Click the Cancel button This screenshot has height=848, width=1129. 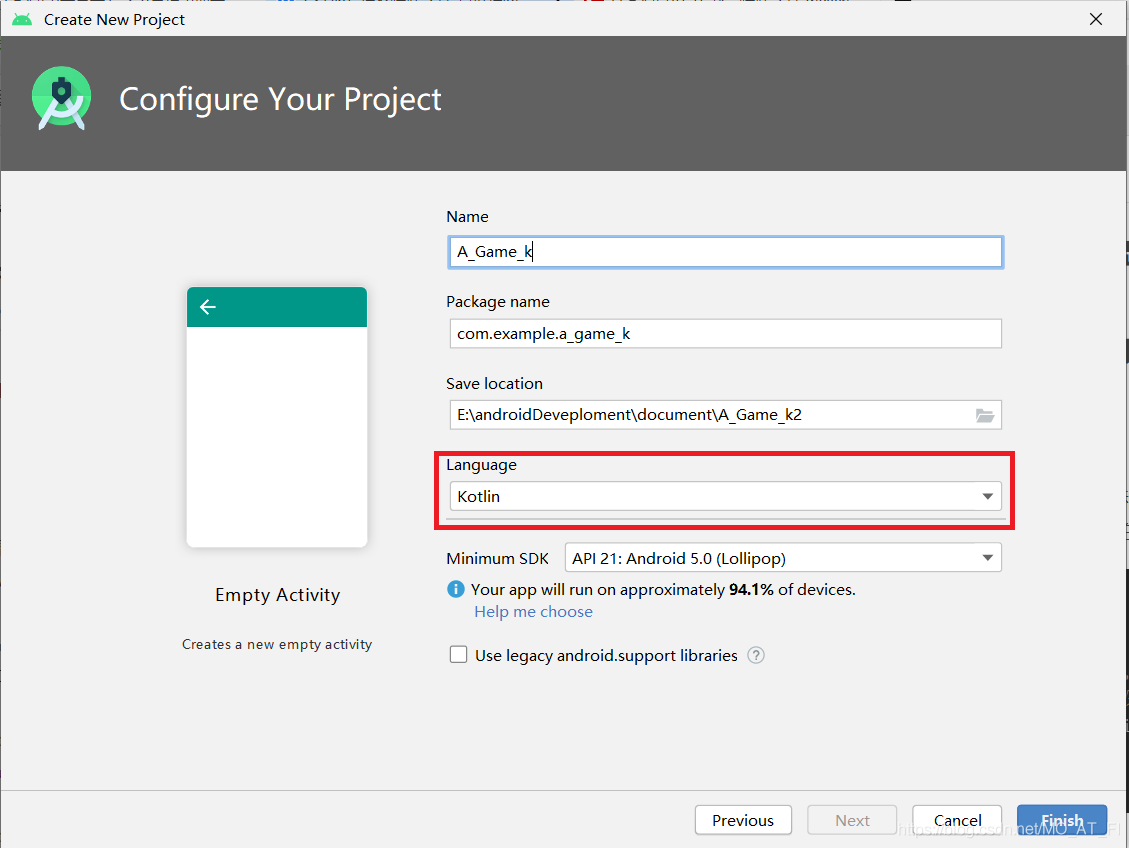(x=957, y=820)
